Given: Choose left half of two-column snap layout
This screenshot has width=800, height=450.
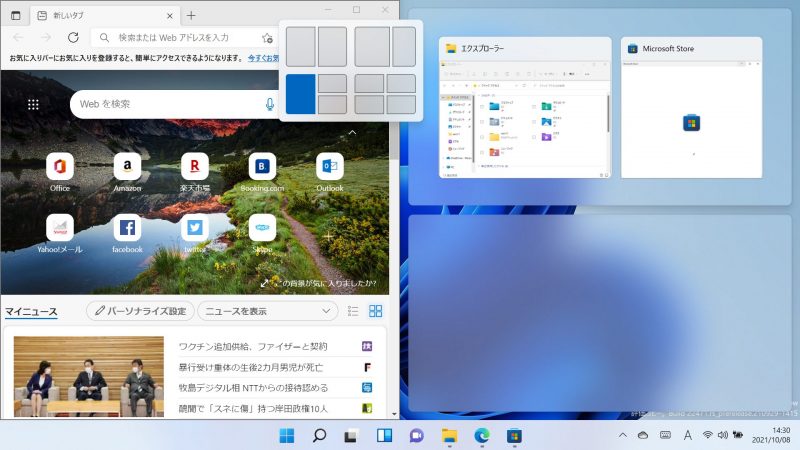Looking at the screenshot, I should (301, 47).
